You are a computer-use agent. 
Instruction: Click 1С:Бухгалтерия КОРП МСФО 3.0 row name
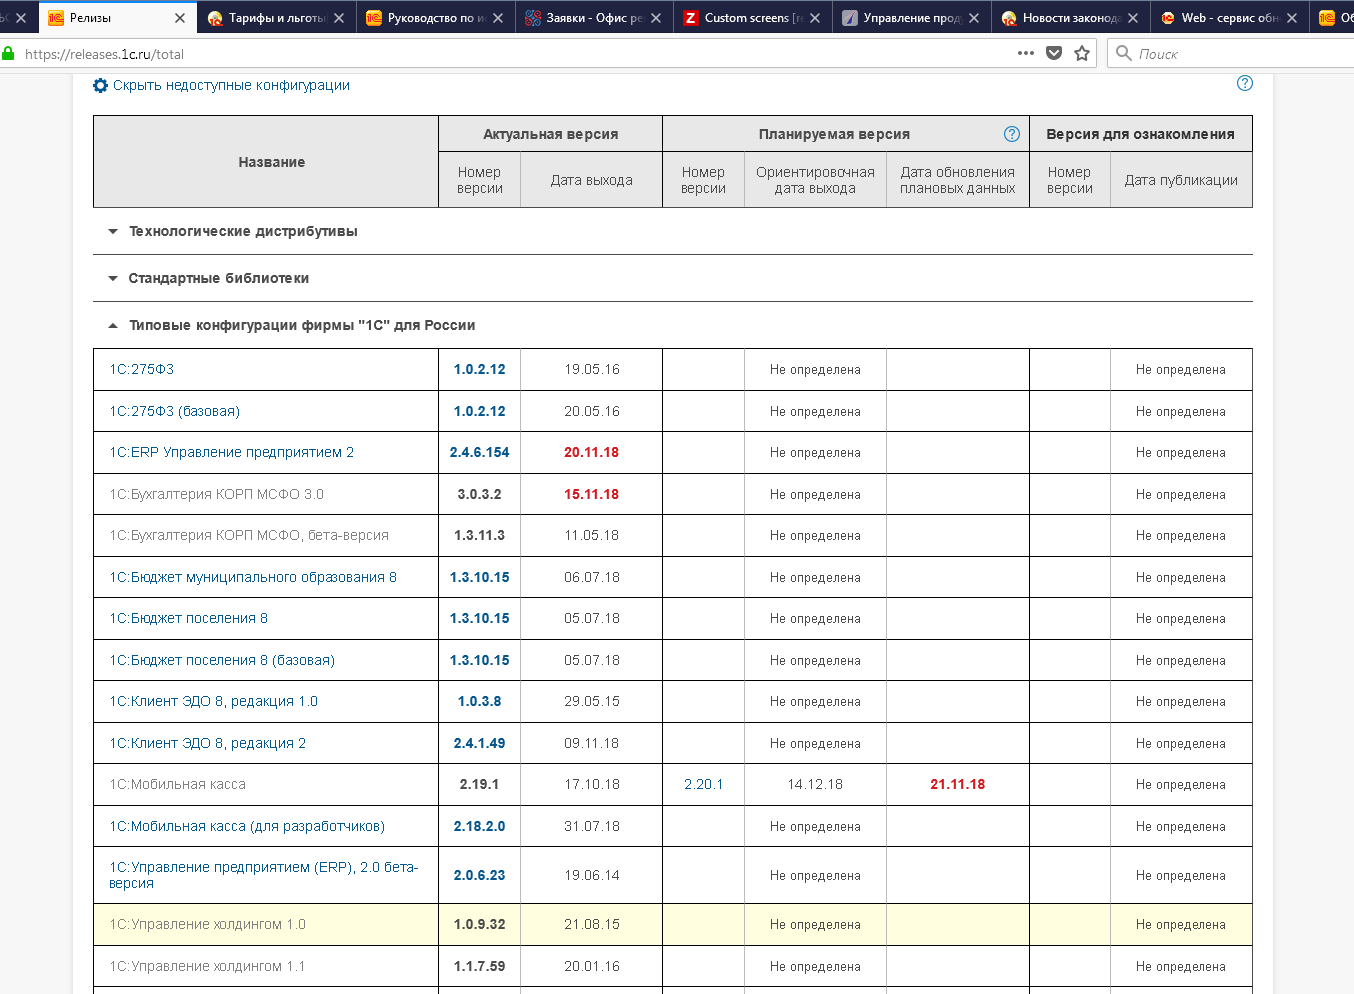[x=217, y=494]
